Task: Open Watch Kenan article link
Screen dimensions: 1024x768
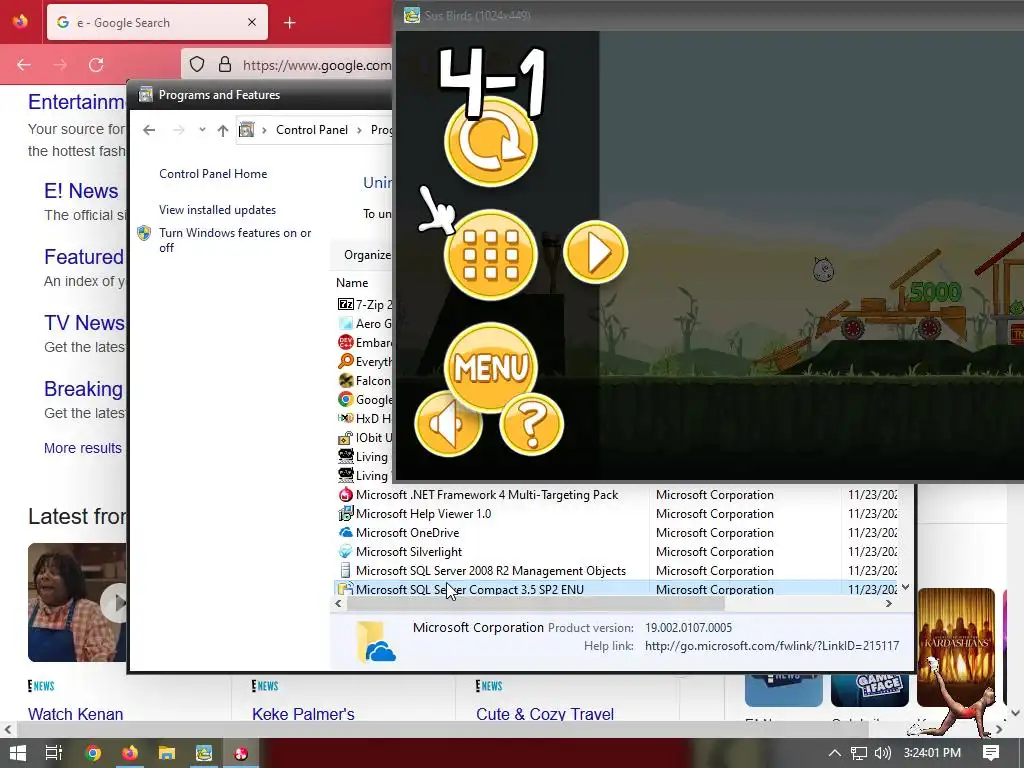Action: [75, 714]
